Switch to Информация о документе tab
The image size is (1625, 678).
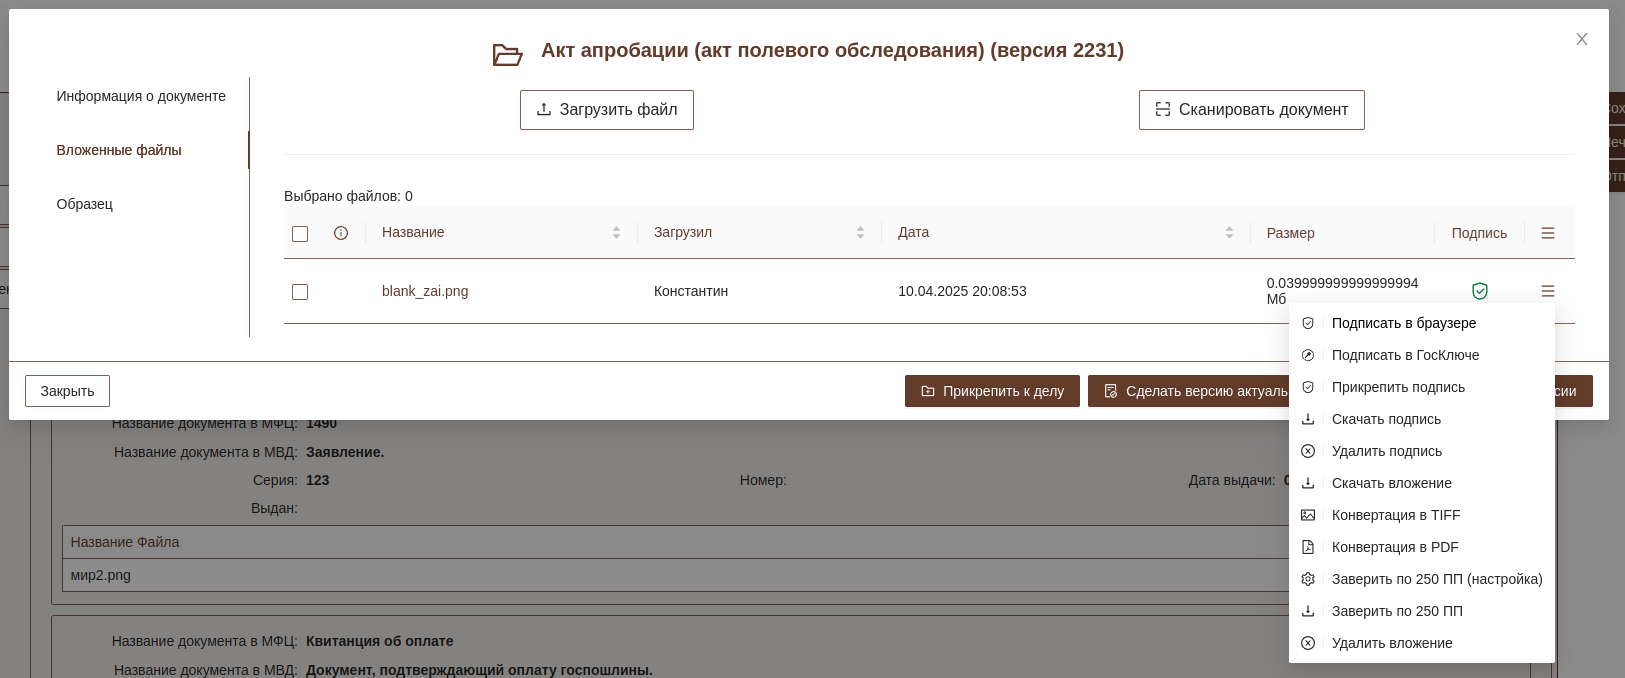click(141, 96)
